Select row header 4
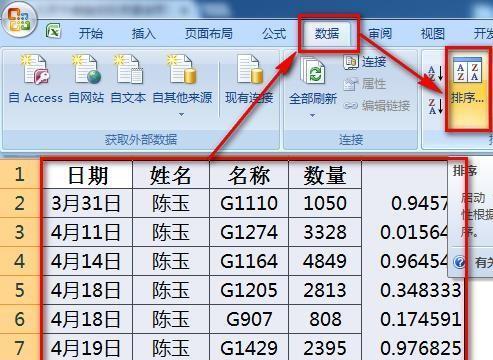The width and height of the screenshot is (493, 360). pos(20,261)
